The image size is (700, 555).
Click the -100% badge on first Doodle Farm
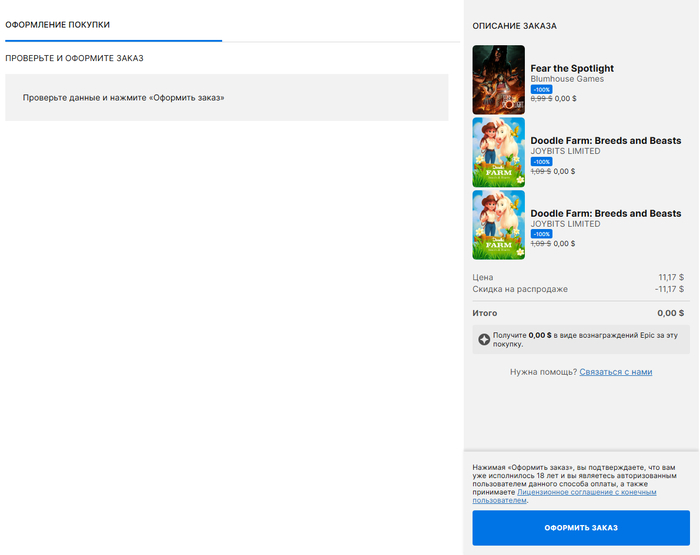pyautogui.click(x=541, y=162)
